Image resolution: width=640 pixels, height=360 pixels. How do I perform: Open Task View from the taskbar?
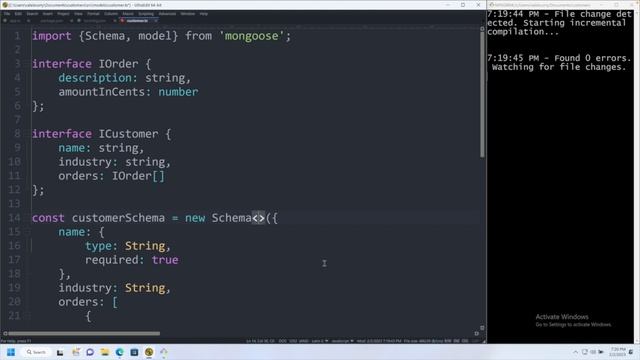coord(60,352)
